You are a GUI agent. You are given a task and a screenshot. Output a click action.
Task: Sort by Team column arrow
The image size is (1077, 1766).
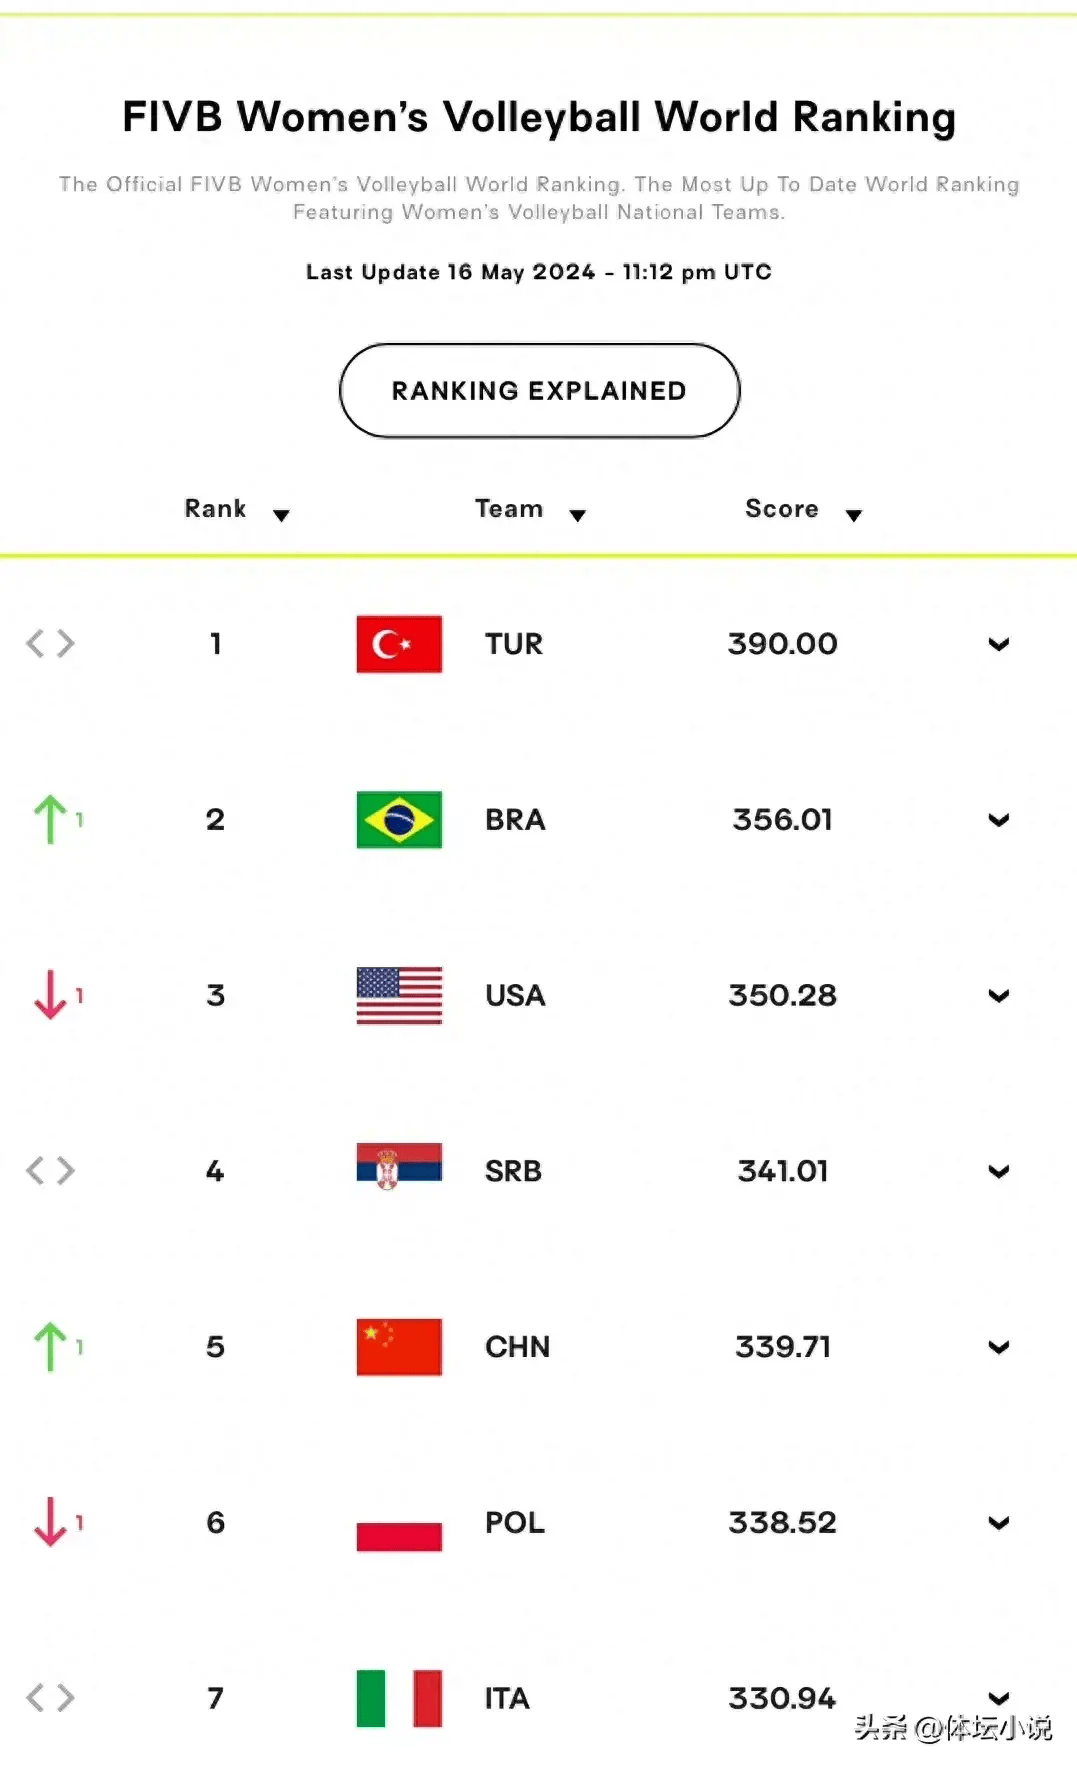(x=577, y=515)
